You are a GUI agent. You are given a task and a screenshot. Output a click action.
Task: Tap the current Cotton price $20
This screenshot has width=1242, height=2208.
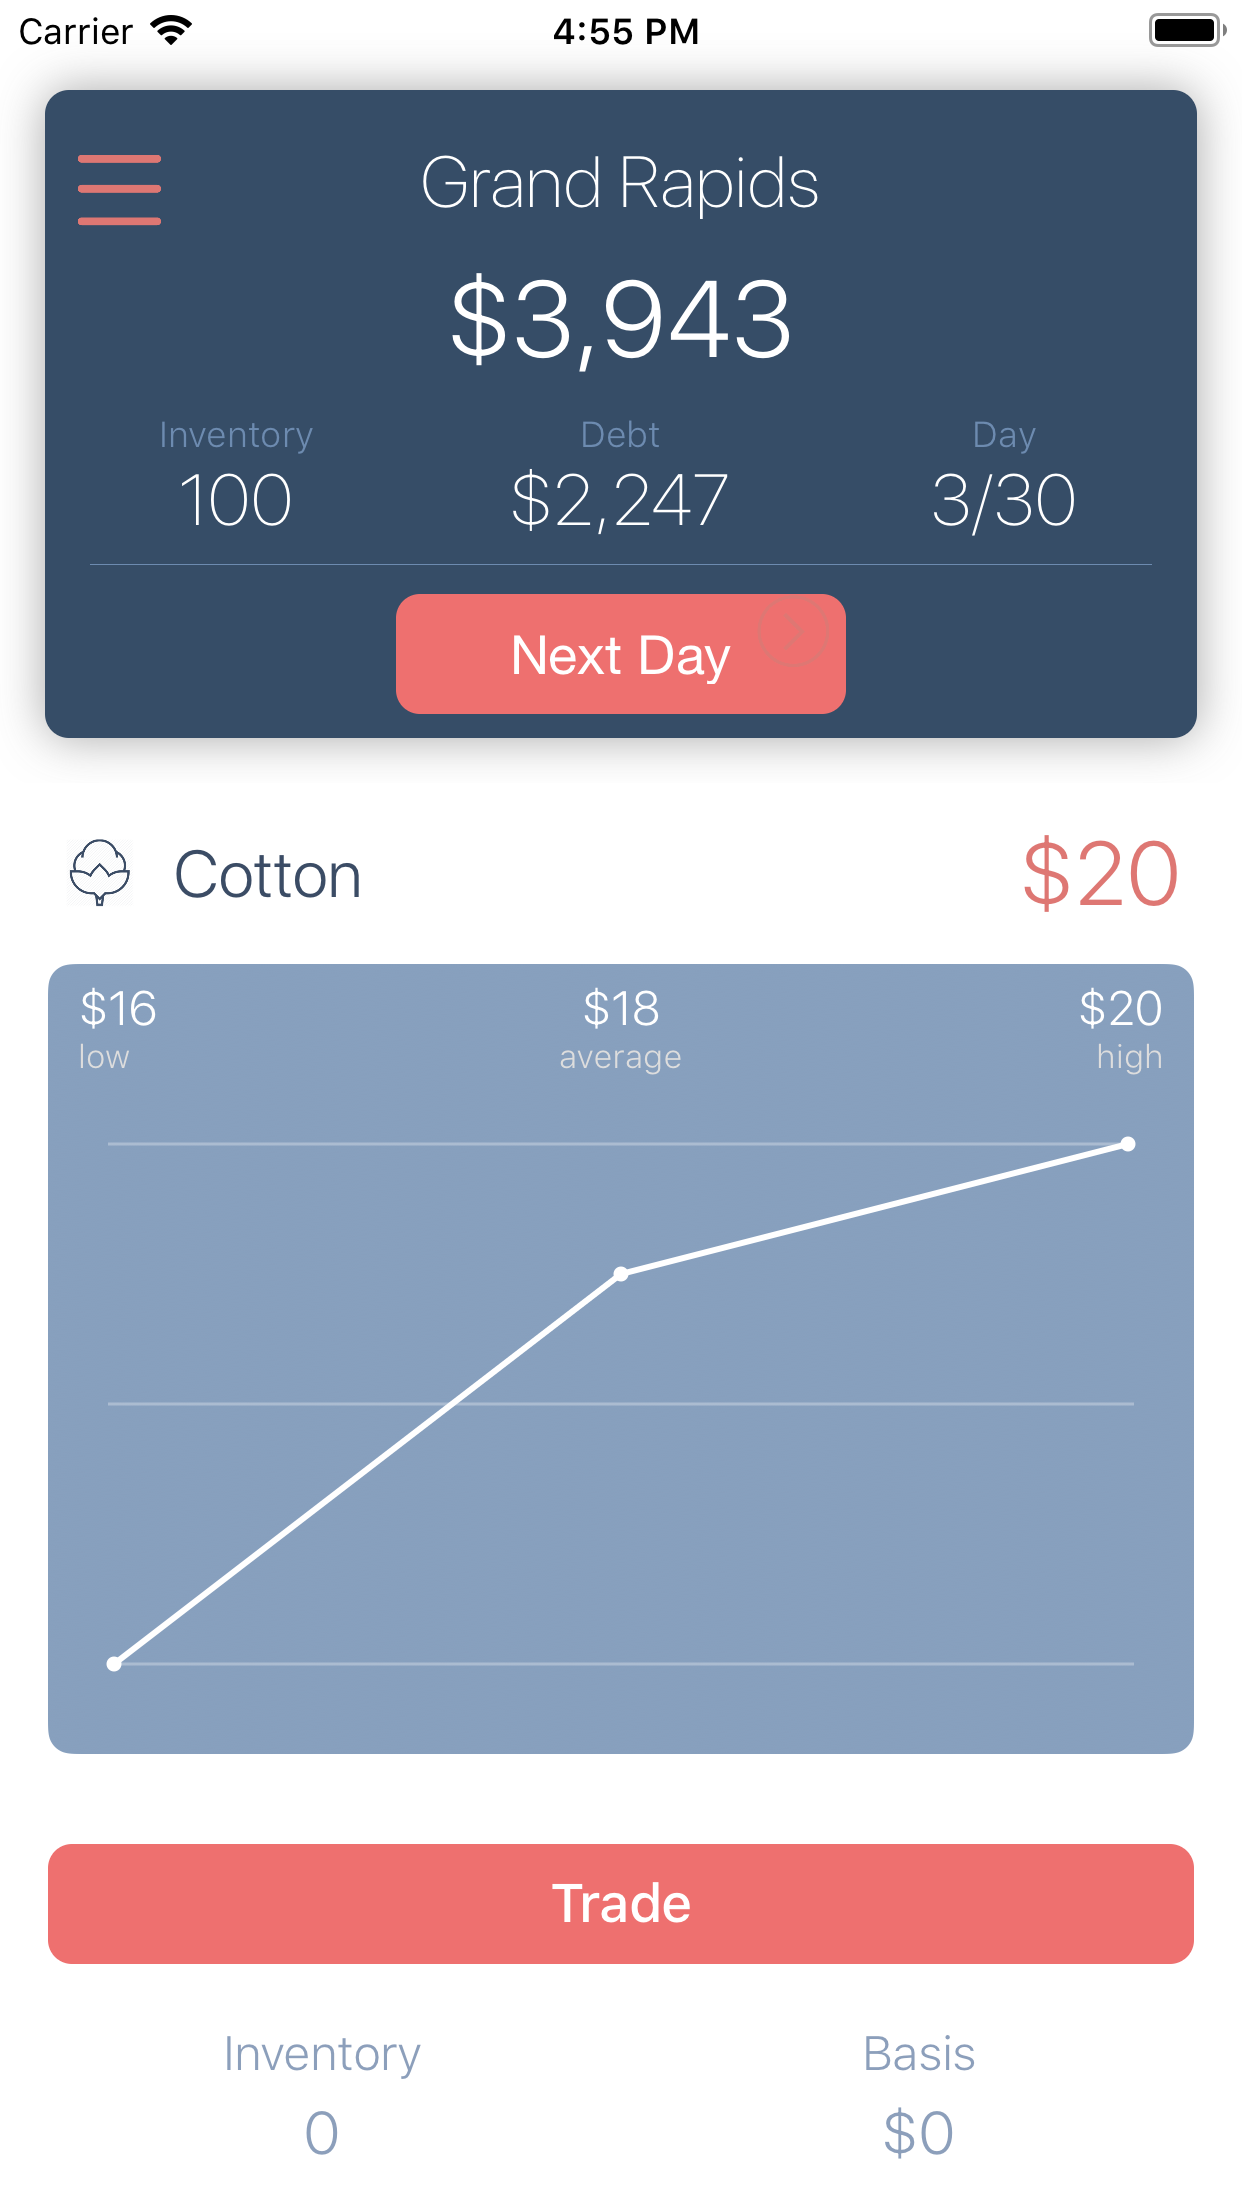tap(1100, 874)
